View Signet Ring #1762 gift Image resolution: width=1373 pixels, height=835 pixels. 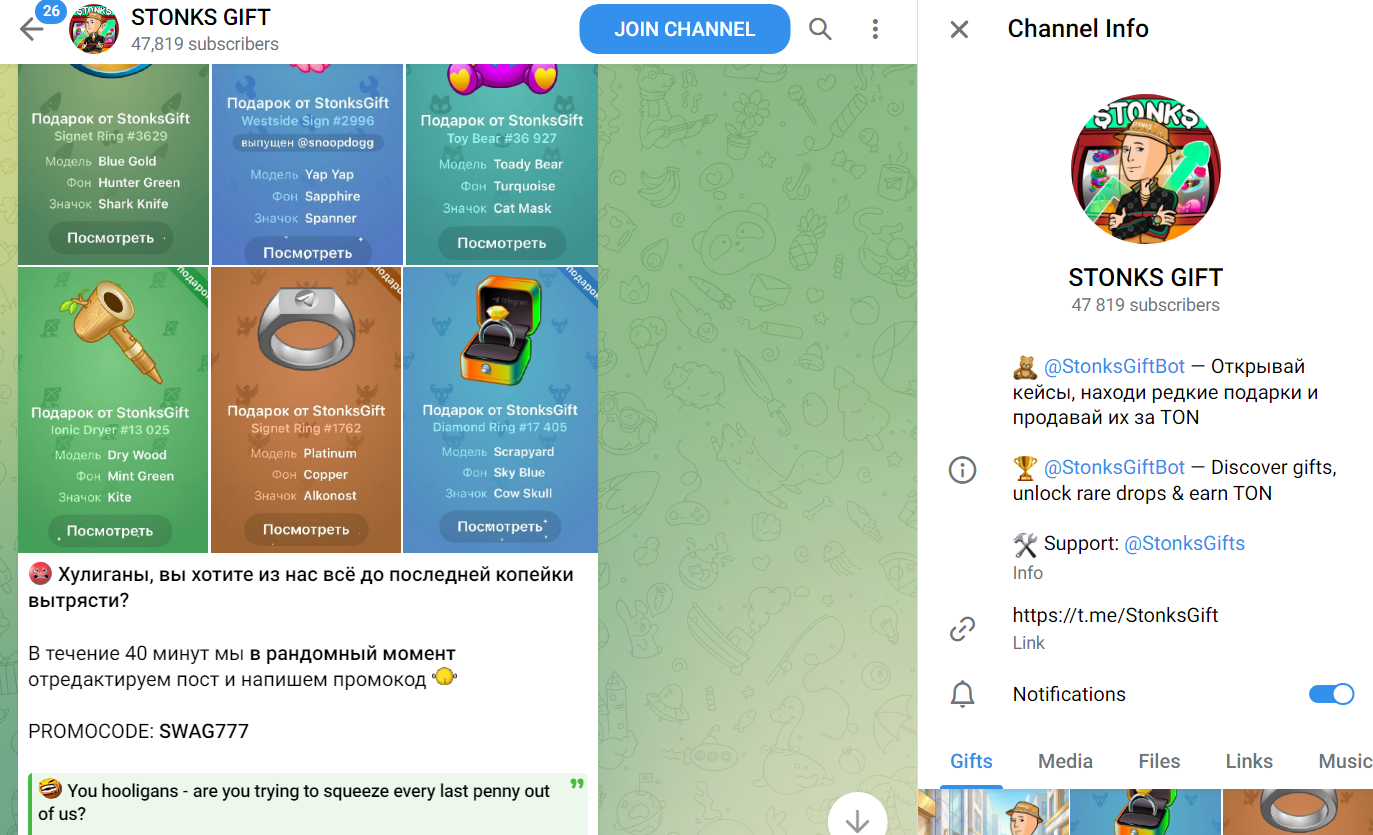[x=306, y=530]
